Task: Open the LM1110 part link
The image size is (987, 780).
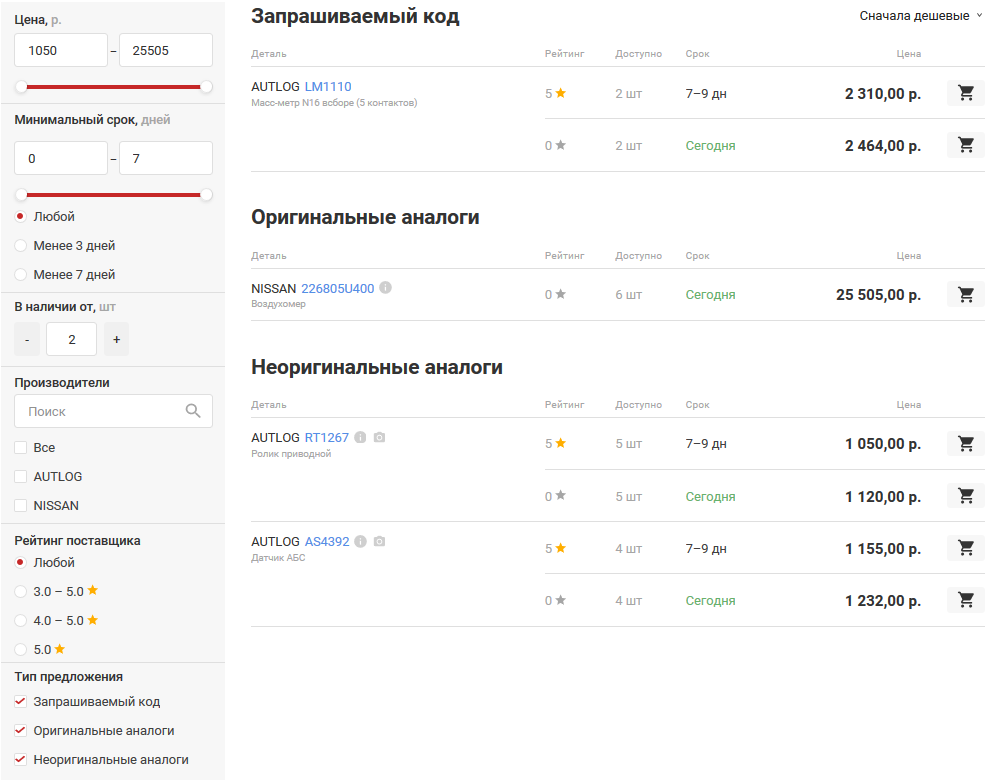Action: pyautogui.click(x=328, y=87)
